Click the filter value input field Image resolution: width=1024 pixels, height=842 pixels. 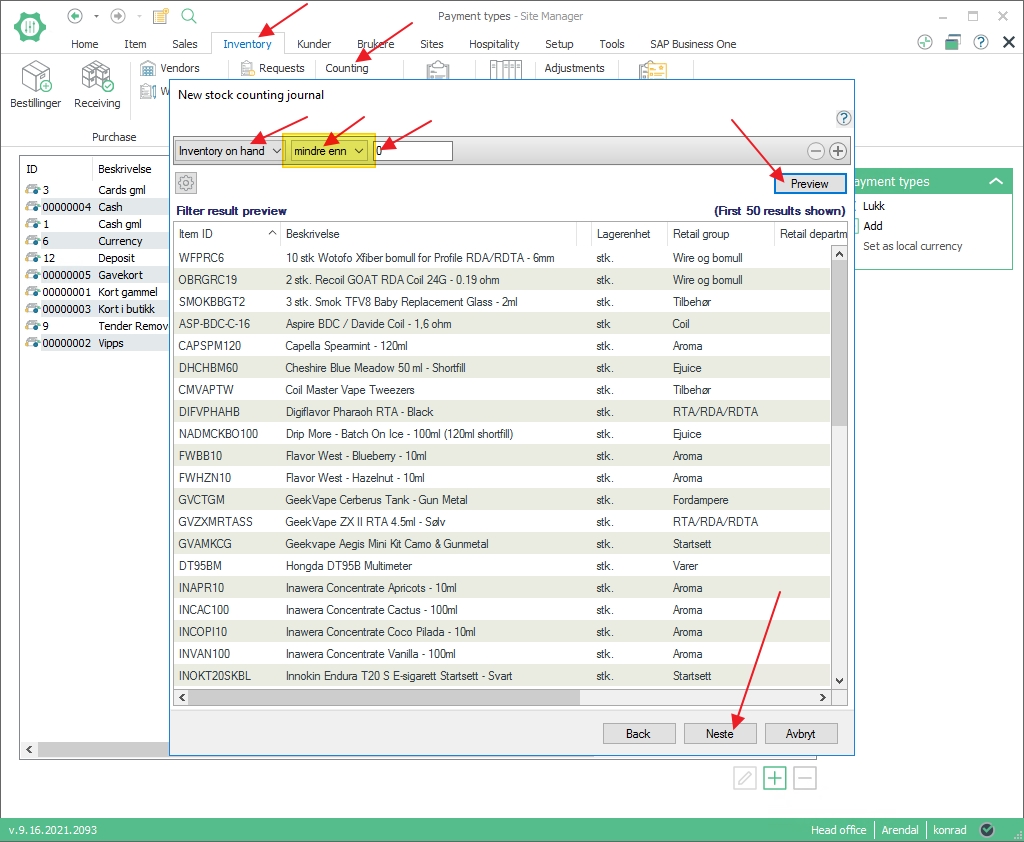coord(413,151)
